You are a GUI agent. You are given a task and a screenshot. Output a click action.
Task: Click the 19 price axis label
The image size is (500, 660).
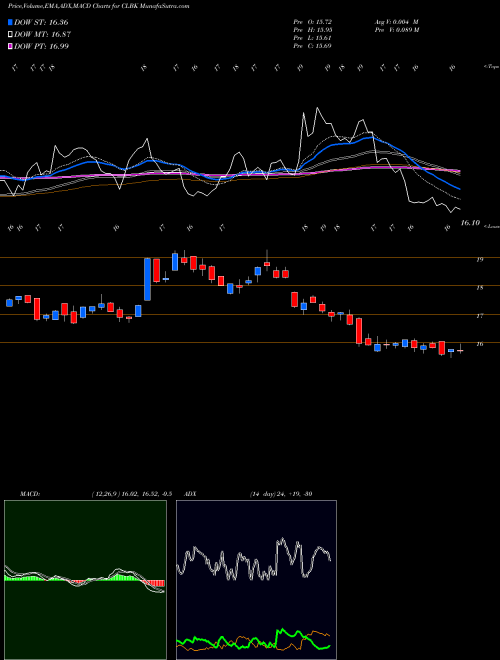click(x=479, y=260)
